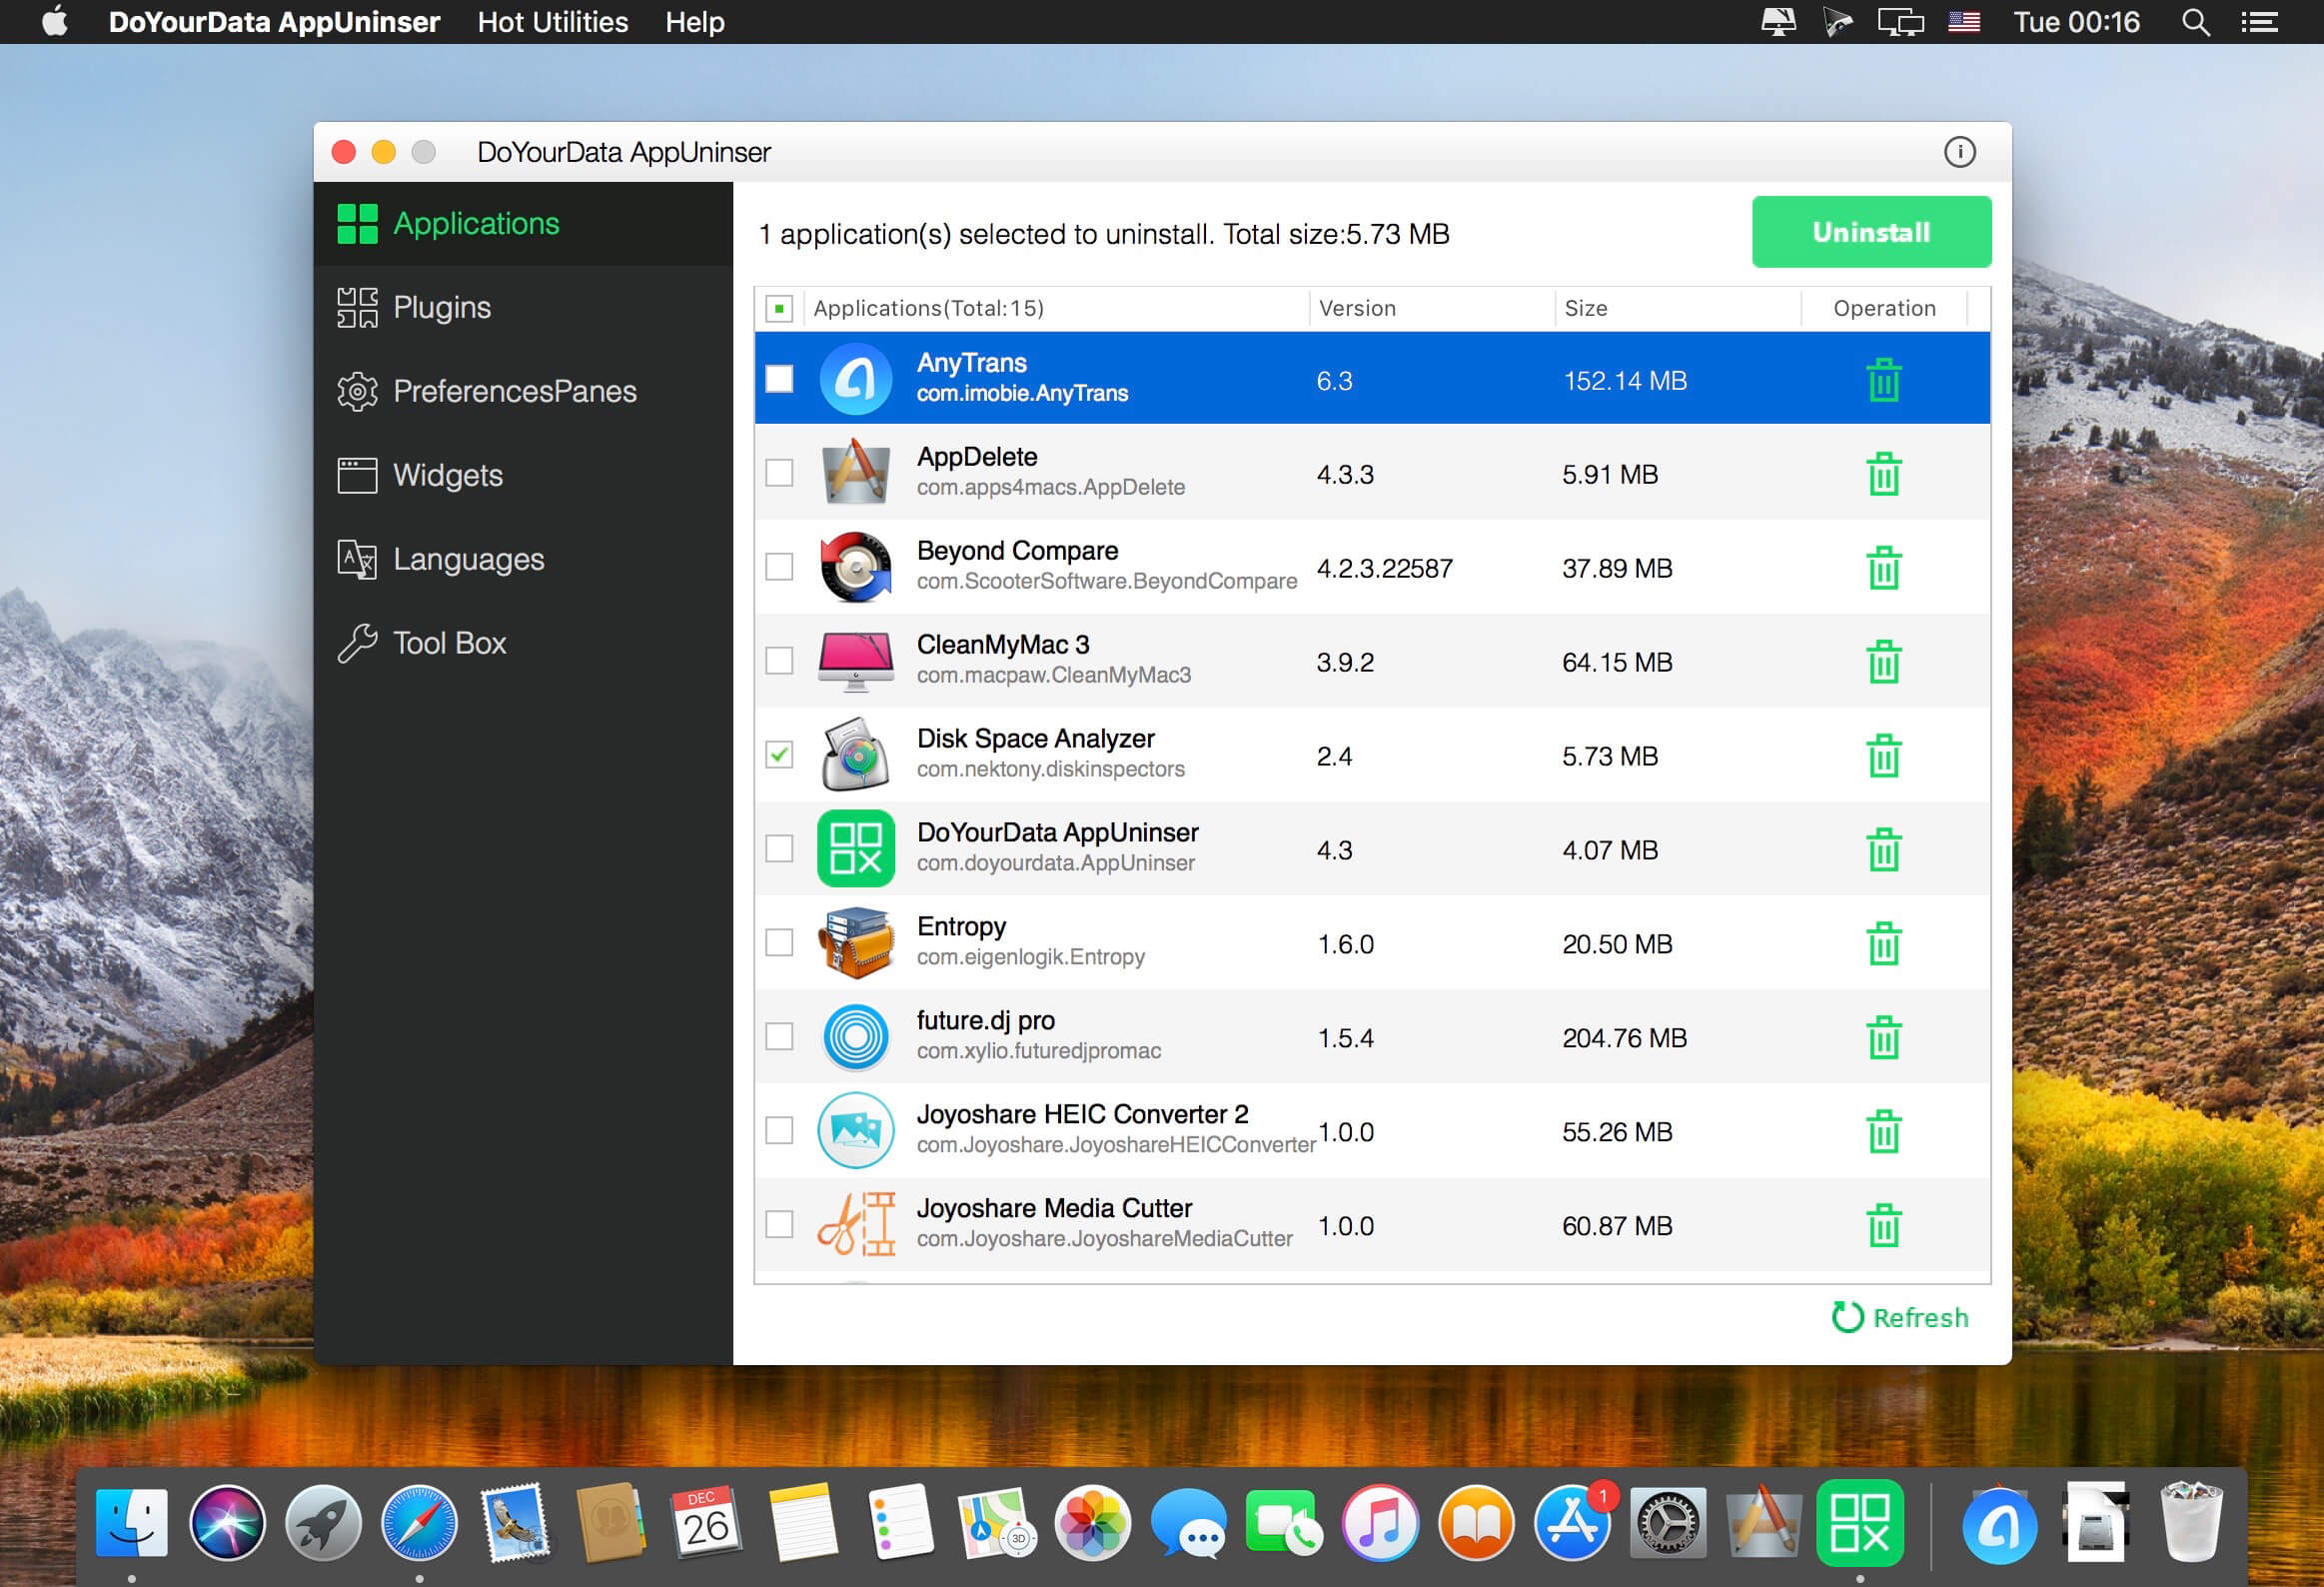Screen dimensions: 2324x1587
Task: Click the DoYourData AppUninser Dock icon
Action: (1859, 1523)
